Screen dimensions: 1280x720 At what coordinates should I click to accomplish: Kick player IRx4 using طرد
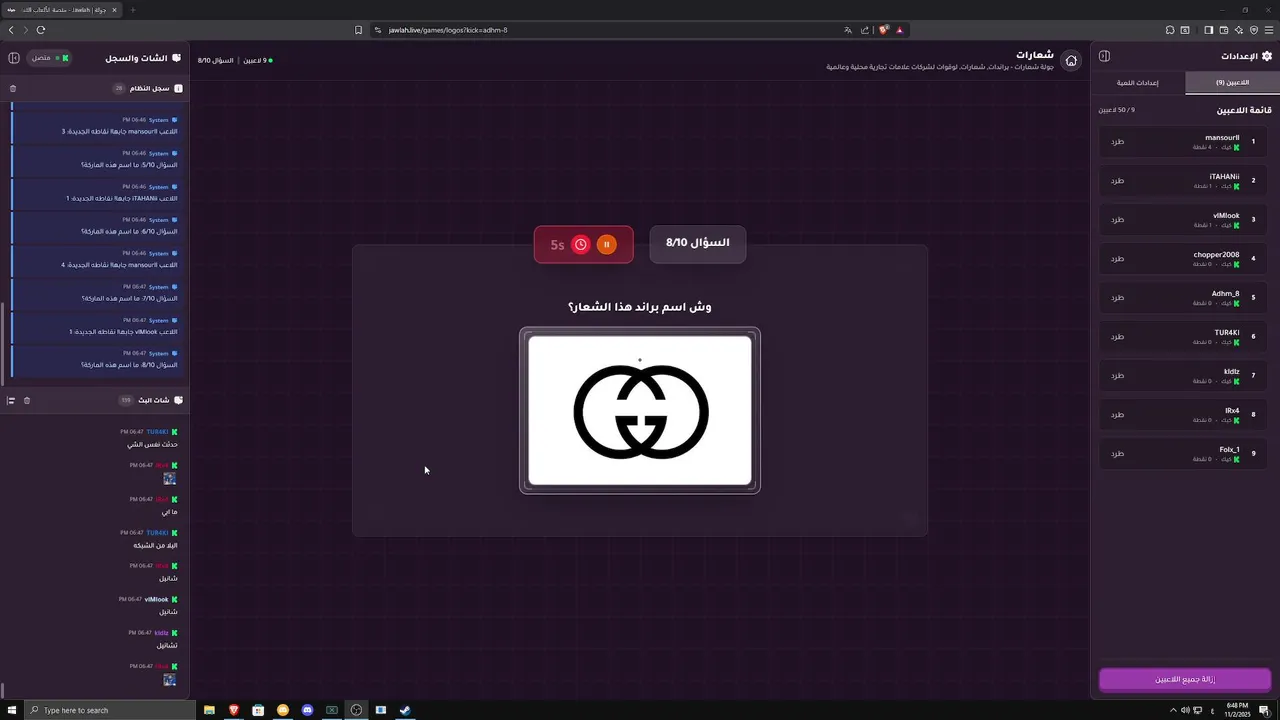click(1118, 414)
